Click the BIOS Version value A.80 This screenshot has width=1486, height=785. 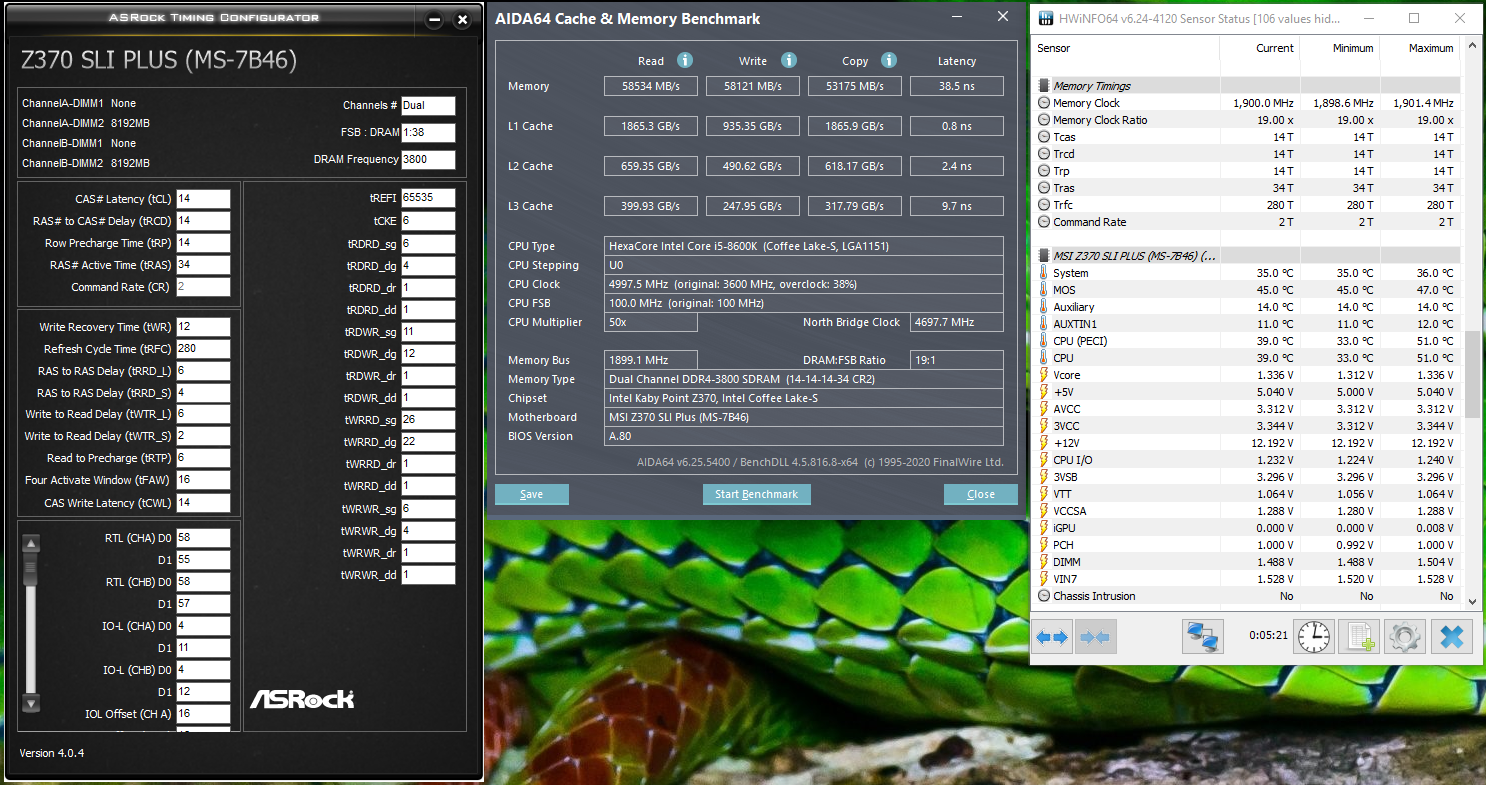point(804,436)
